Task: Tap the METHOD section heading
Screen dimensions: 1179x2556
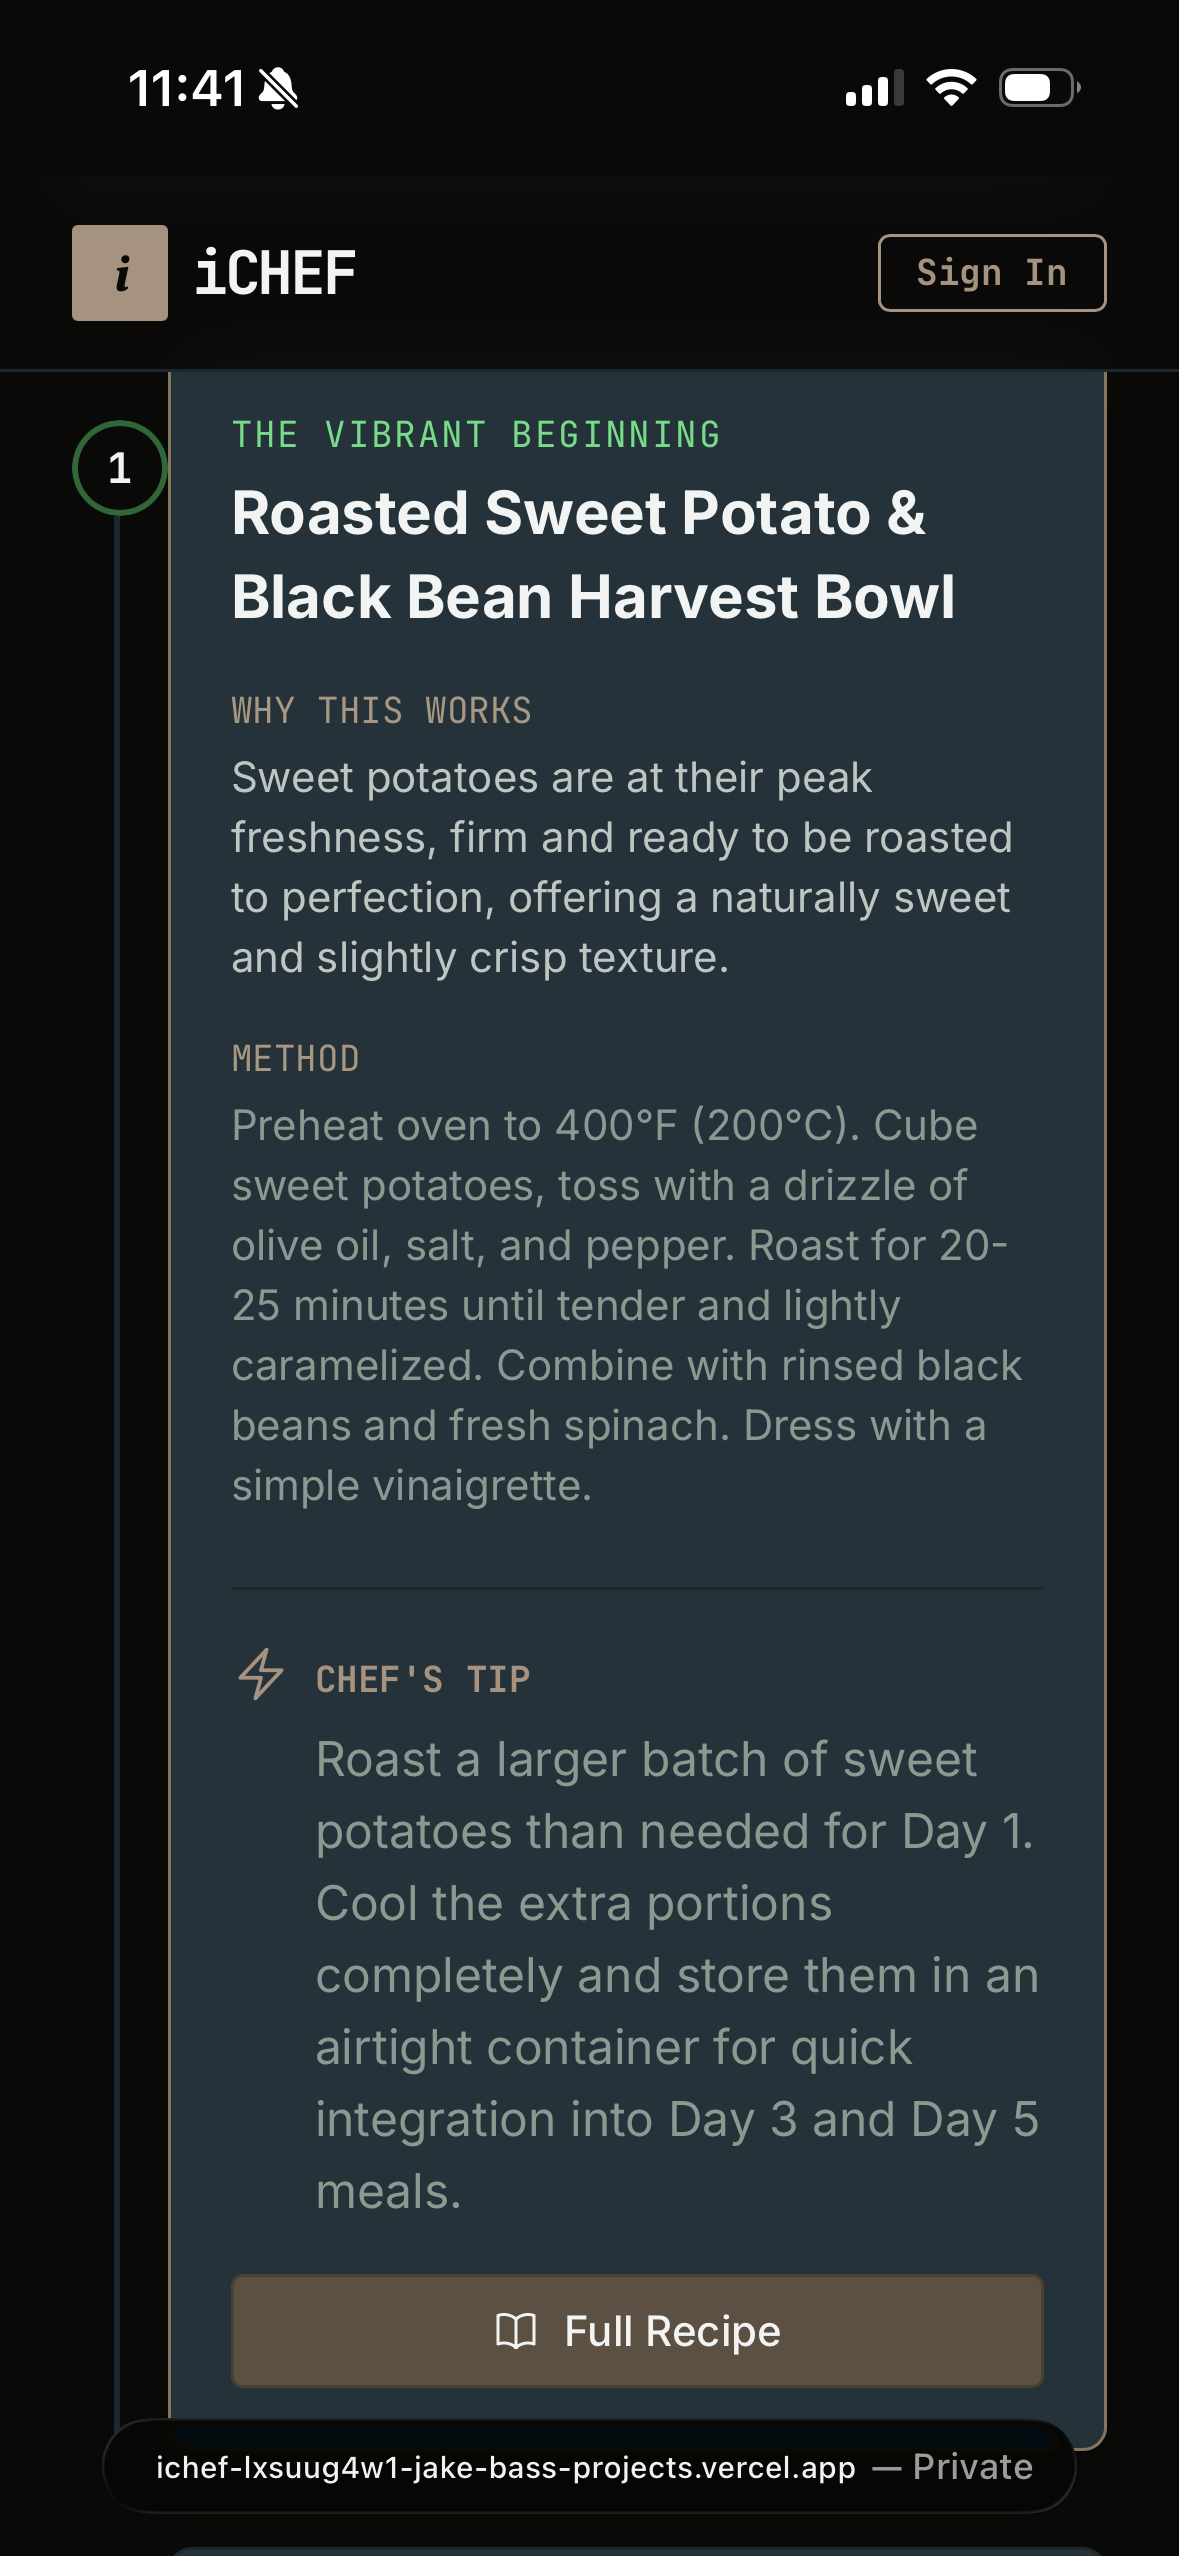Action: point(296,1057)
